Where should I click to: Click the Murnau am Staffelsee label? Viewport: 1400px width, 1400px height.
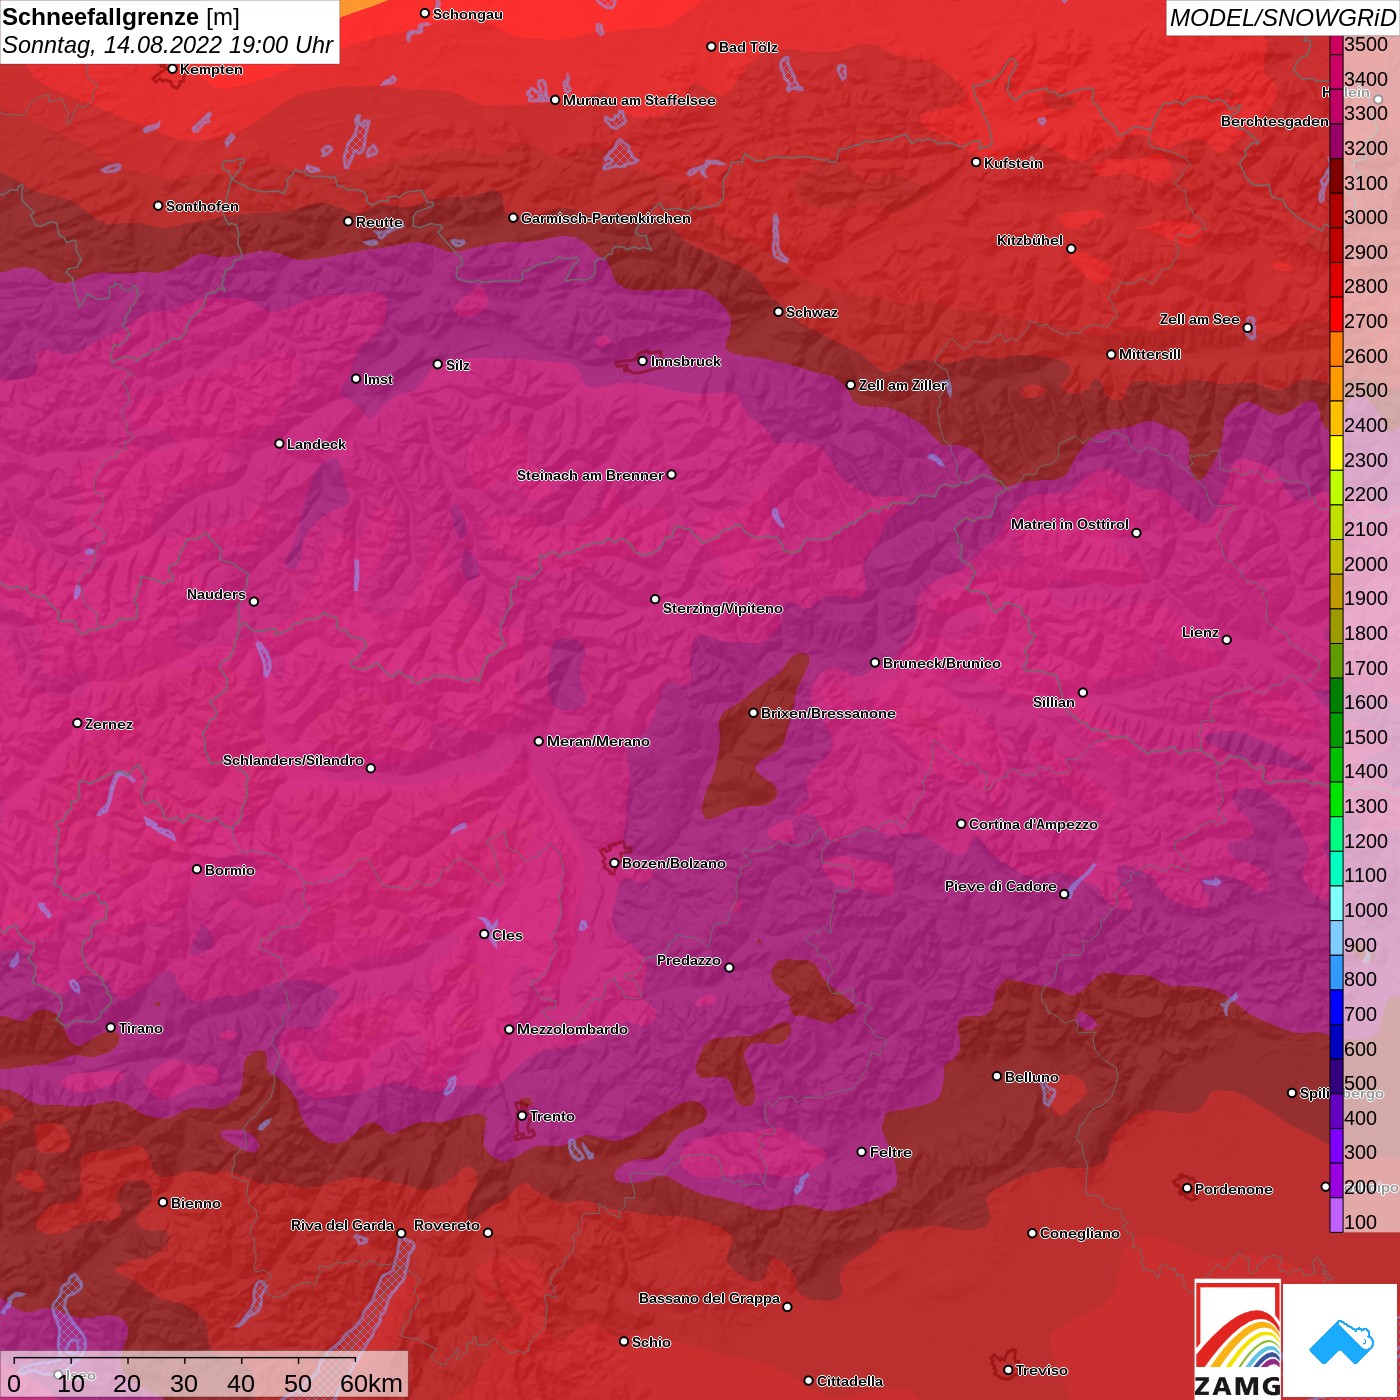[x=639, y=100]
